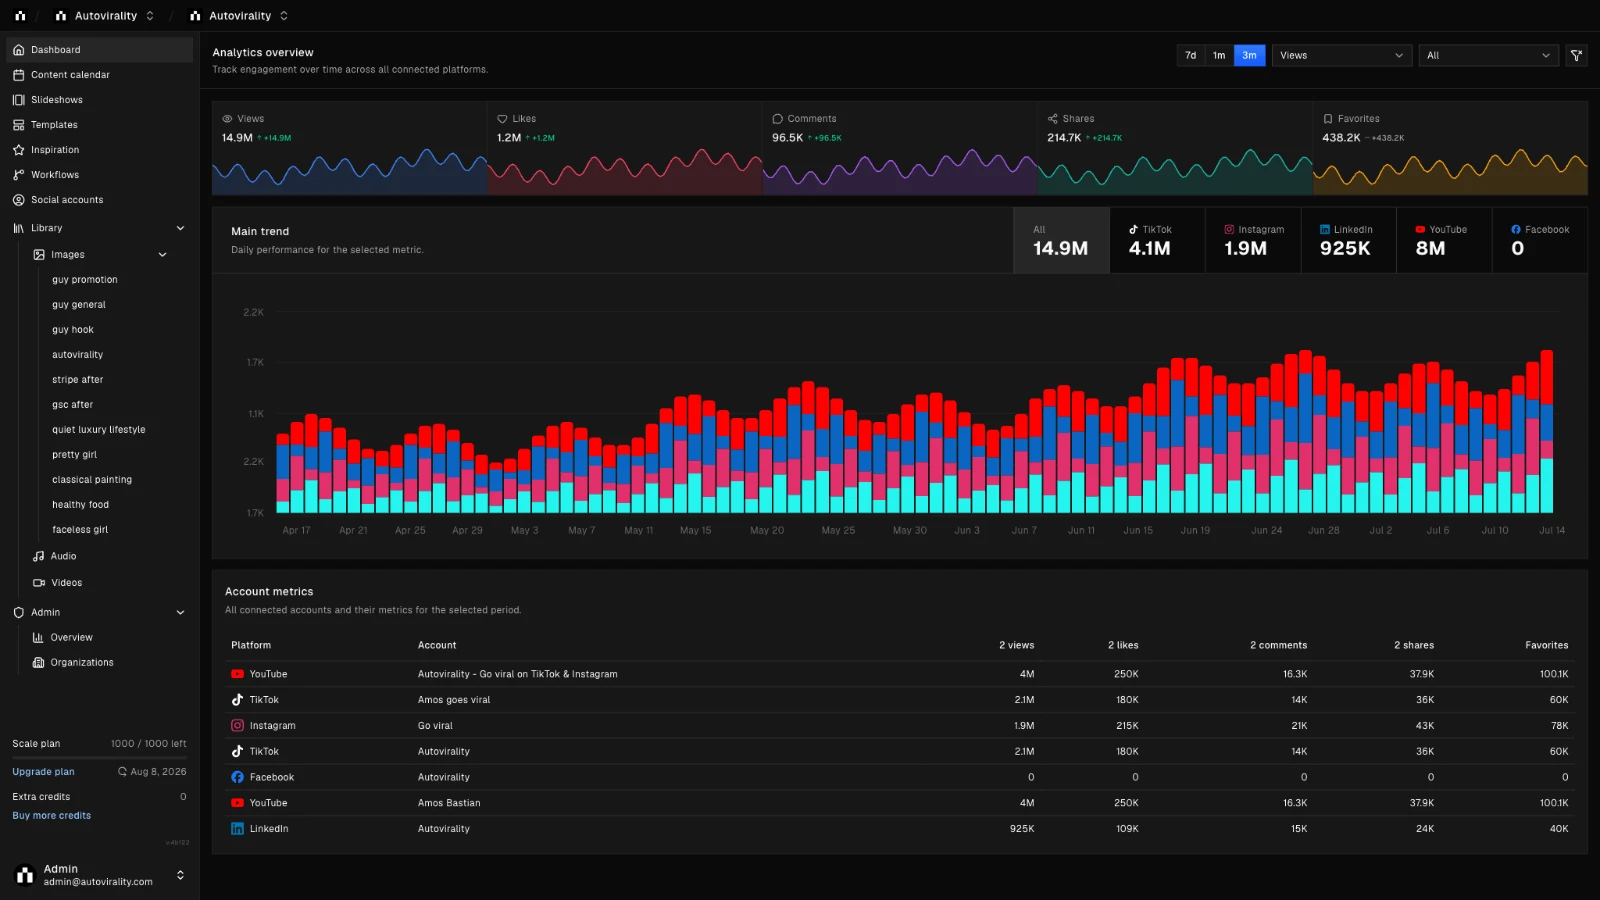Open Admin Organizations page

[82, 663]
